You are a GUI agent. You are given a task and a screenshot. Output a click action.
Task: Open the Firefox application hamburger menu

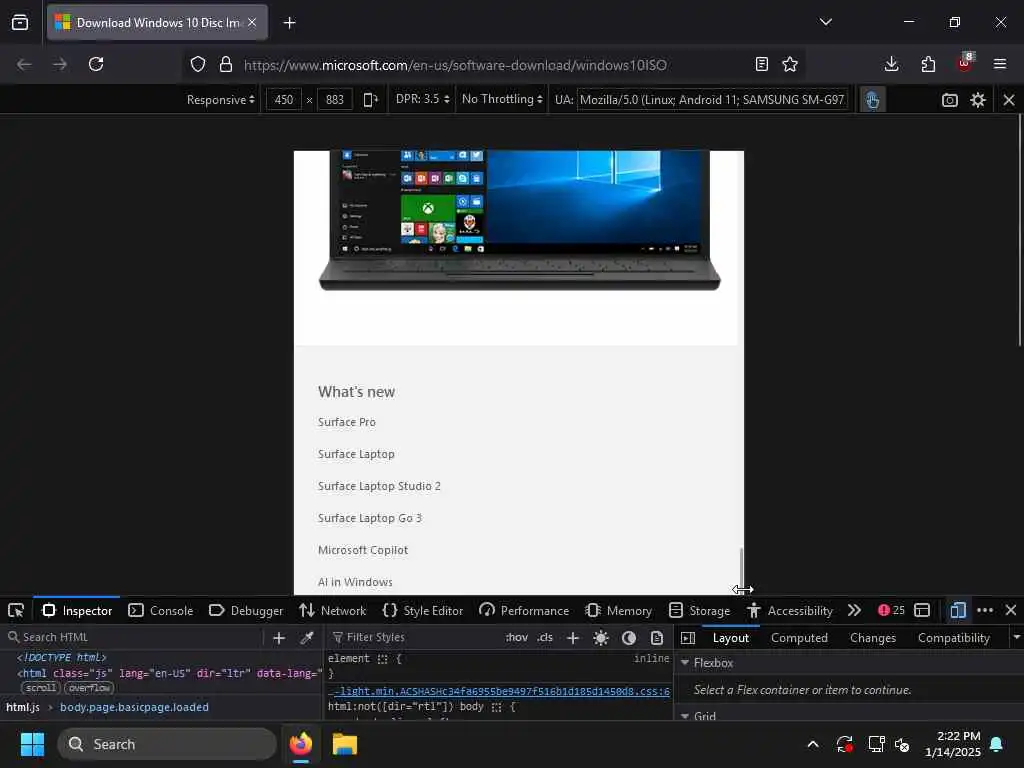coord(1000,64)
